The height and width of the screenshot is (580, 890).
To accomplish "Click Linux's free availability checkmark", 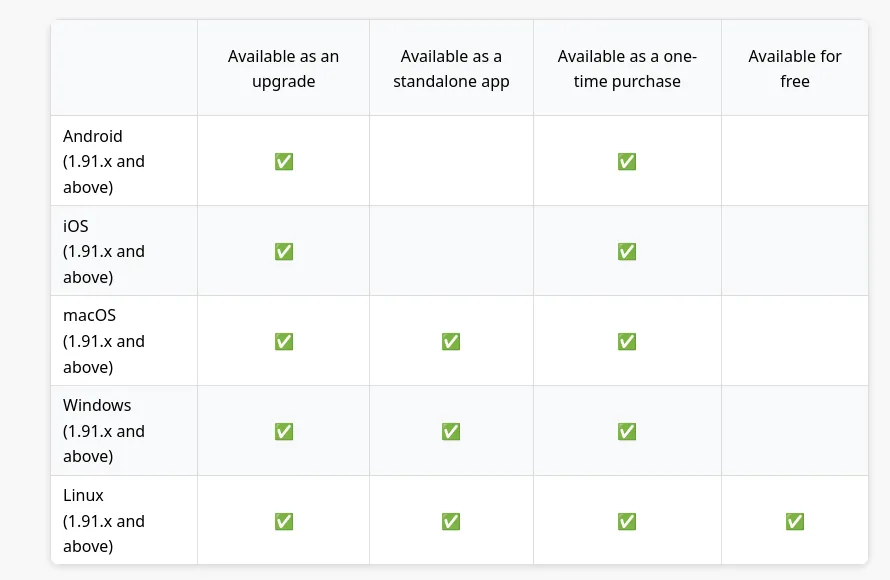I will [x=795, y=521].
